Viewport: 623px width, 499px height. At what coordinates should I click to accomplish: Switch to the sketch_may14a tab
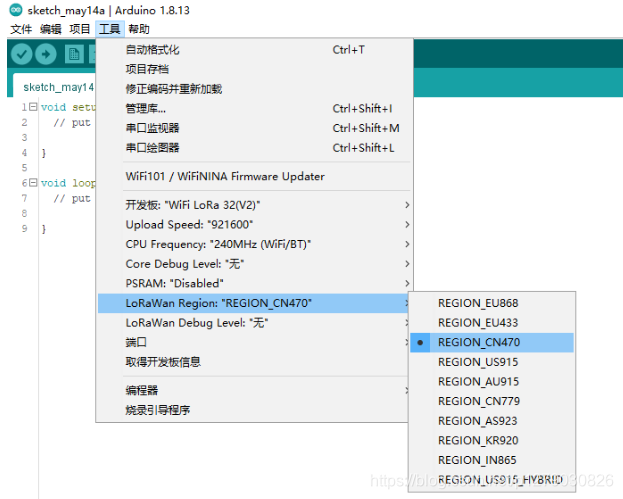(x=56, y=87)
